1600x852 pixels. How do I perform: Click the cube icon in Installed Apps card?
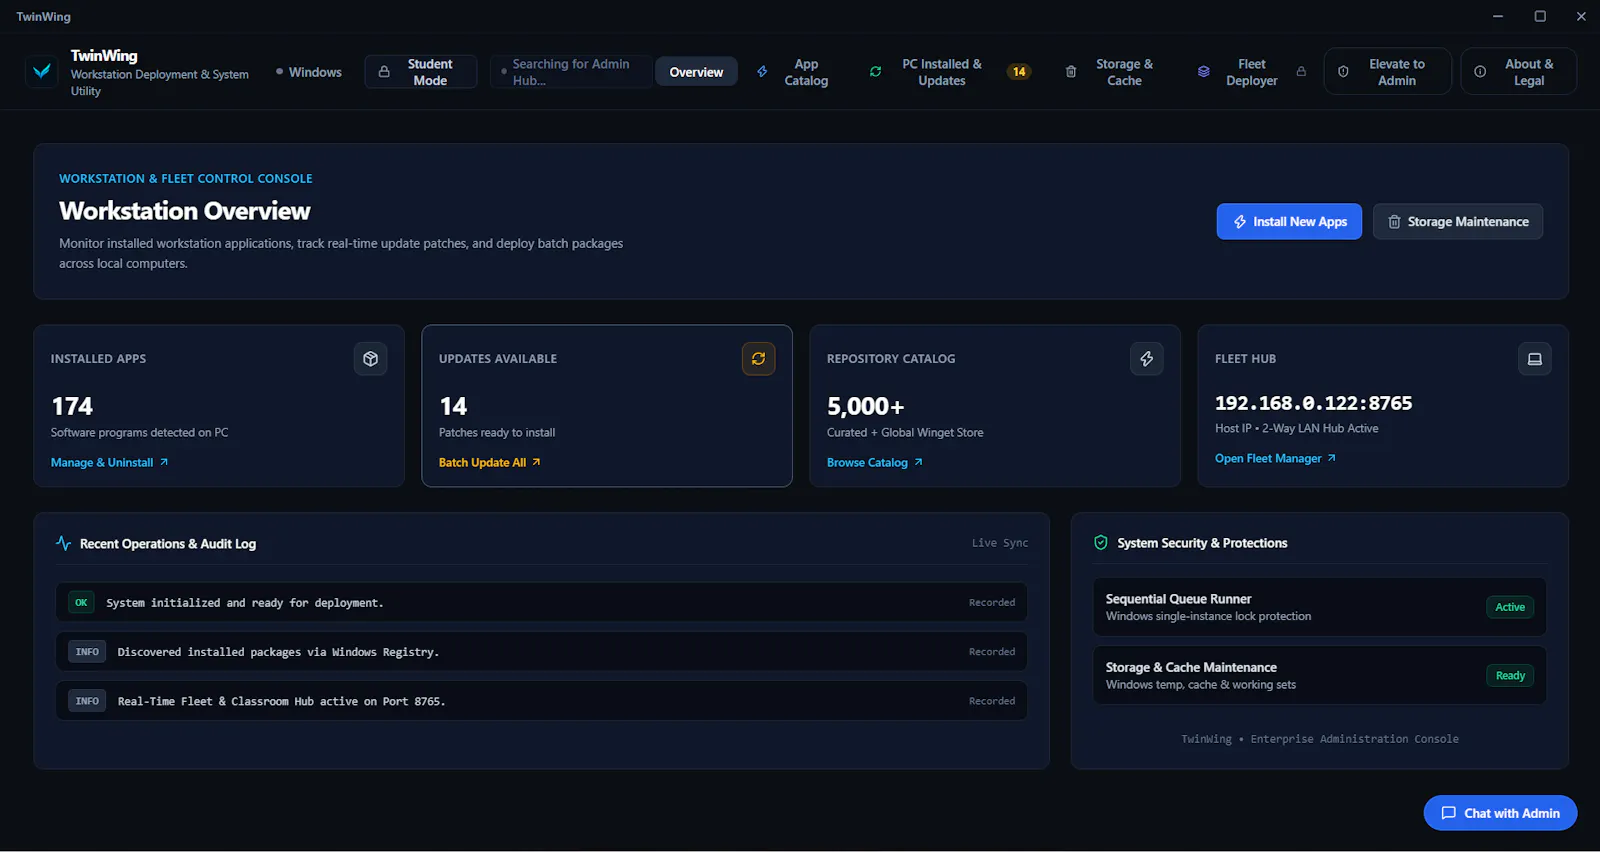371,359
